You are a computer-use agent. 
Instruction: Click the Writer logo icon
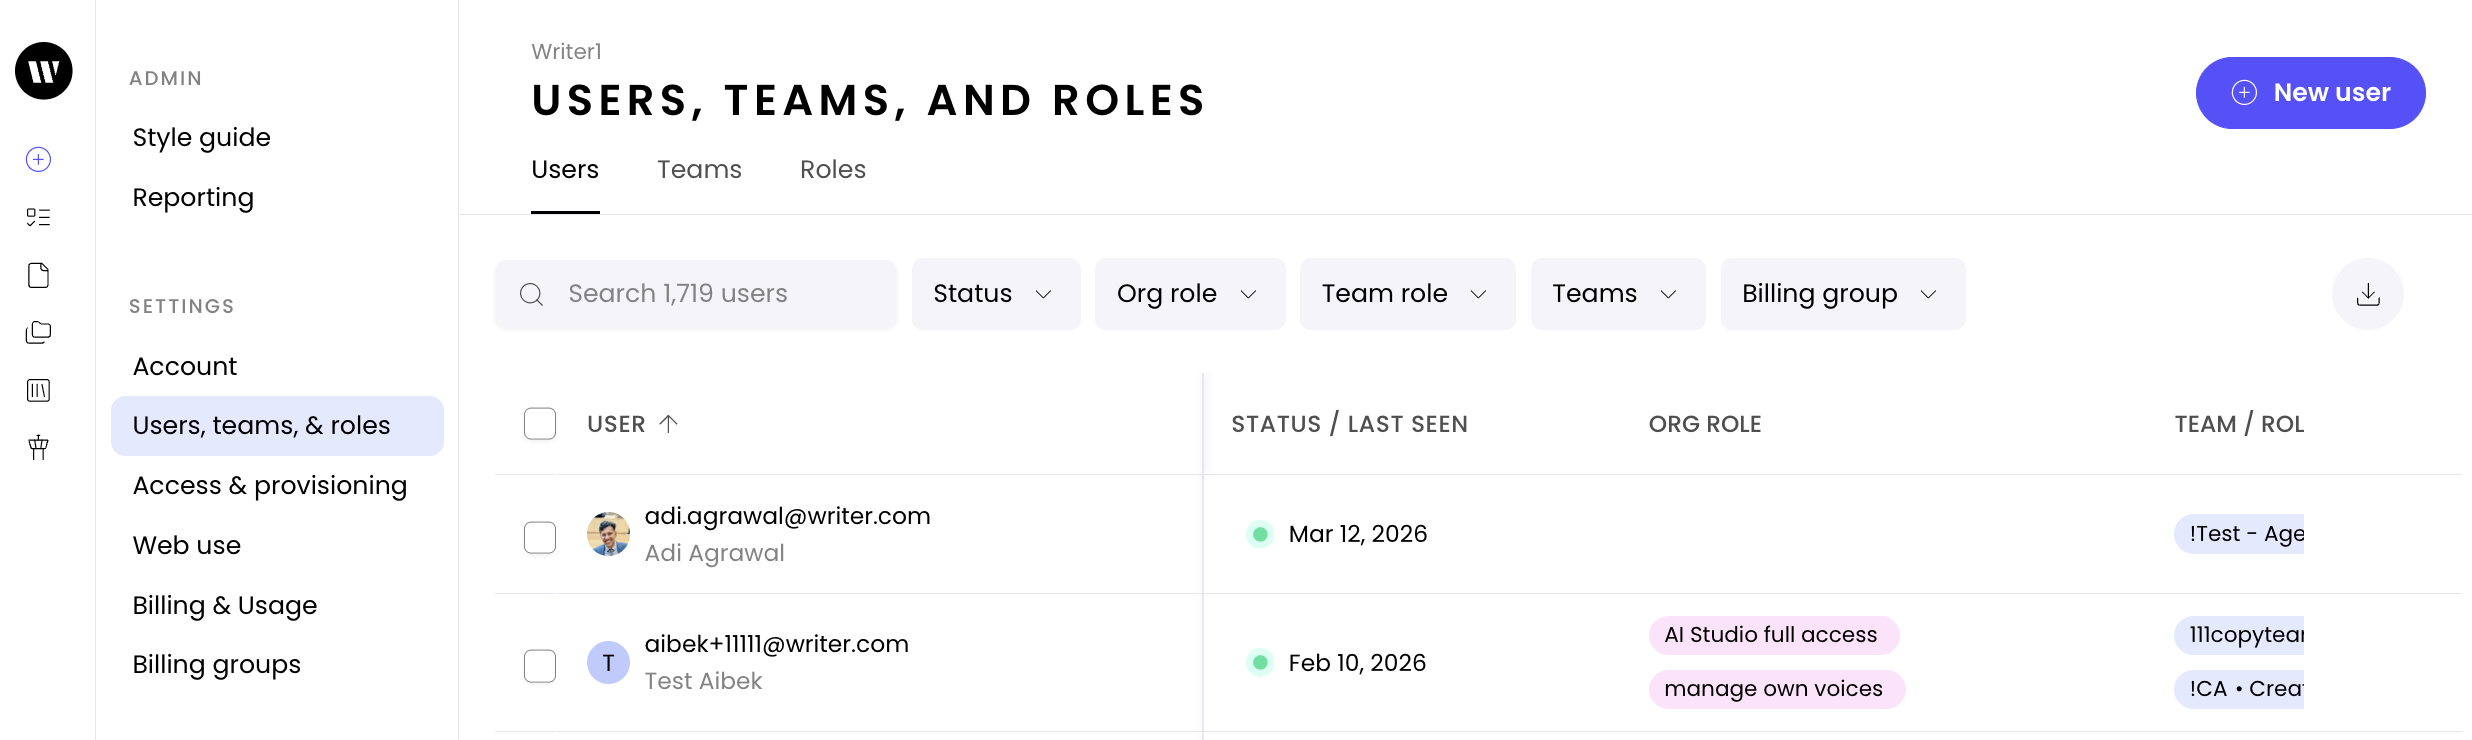[x=44, y=71]
